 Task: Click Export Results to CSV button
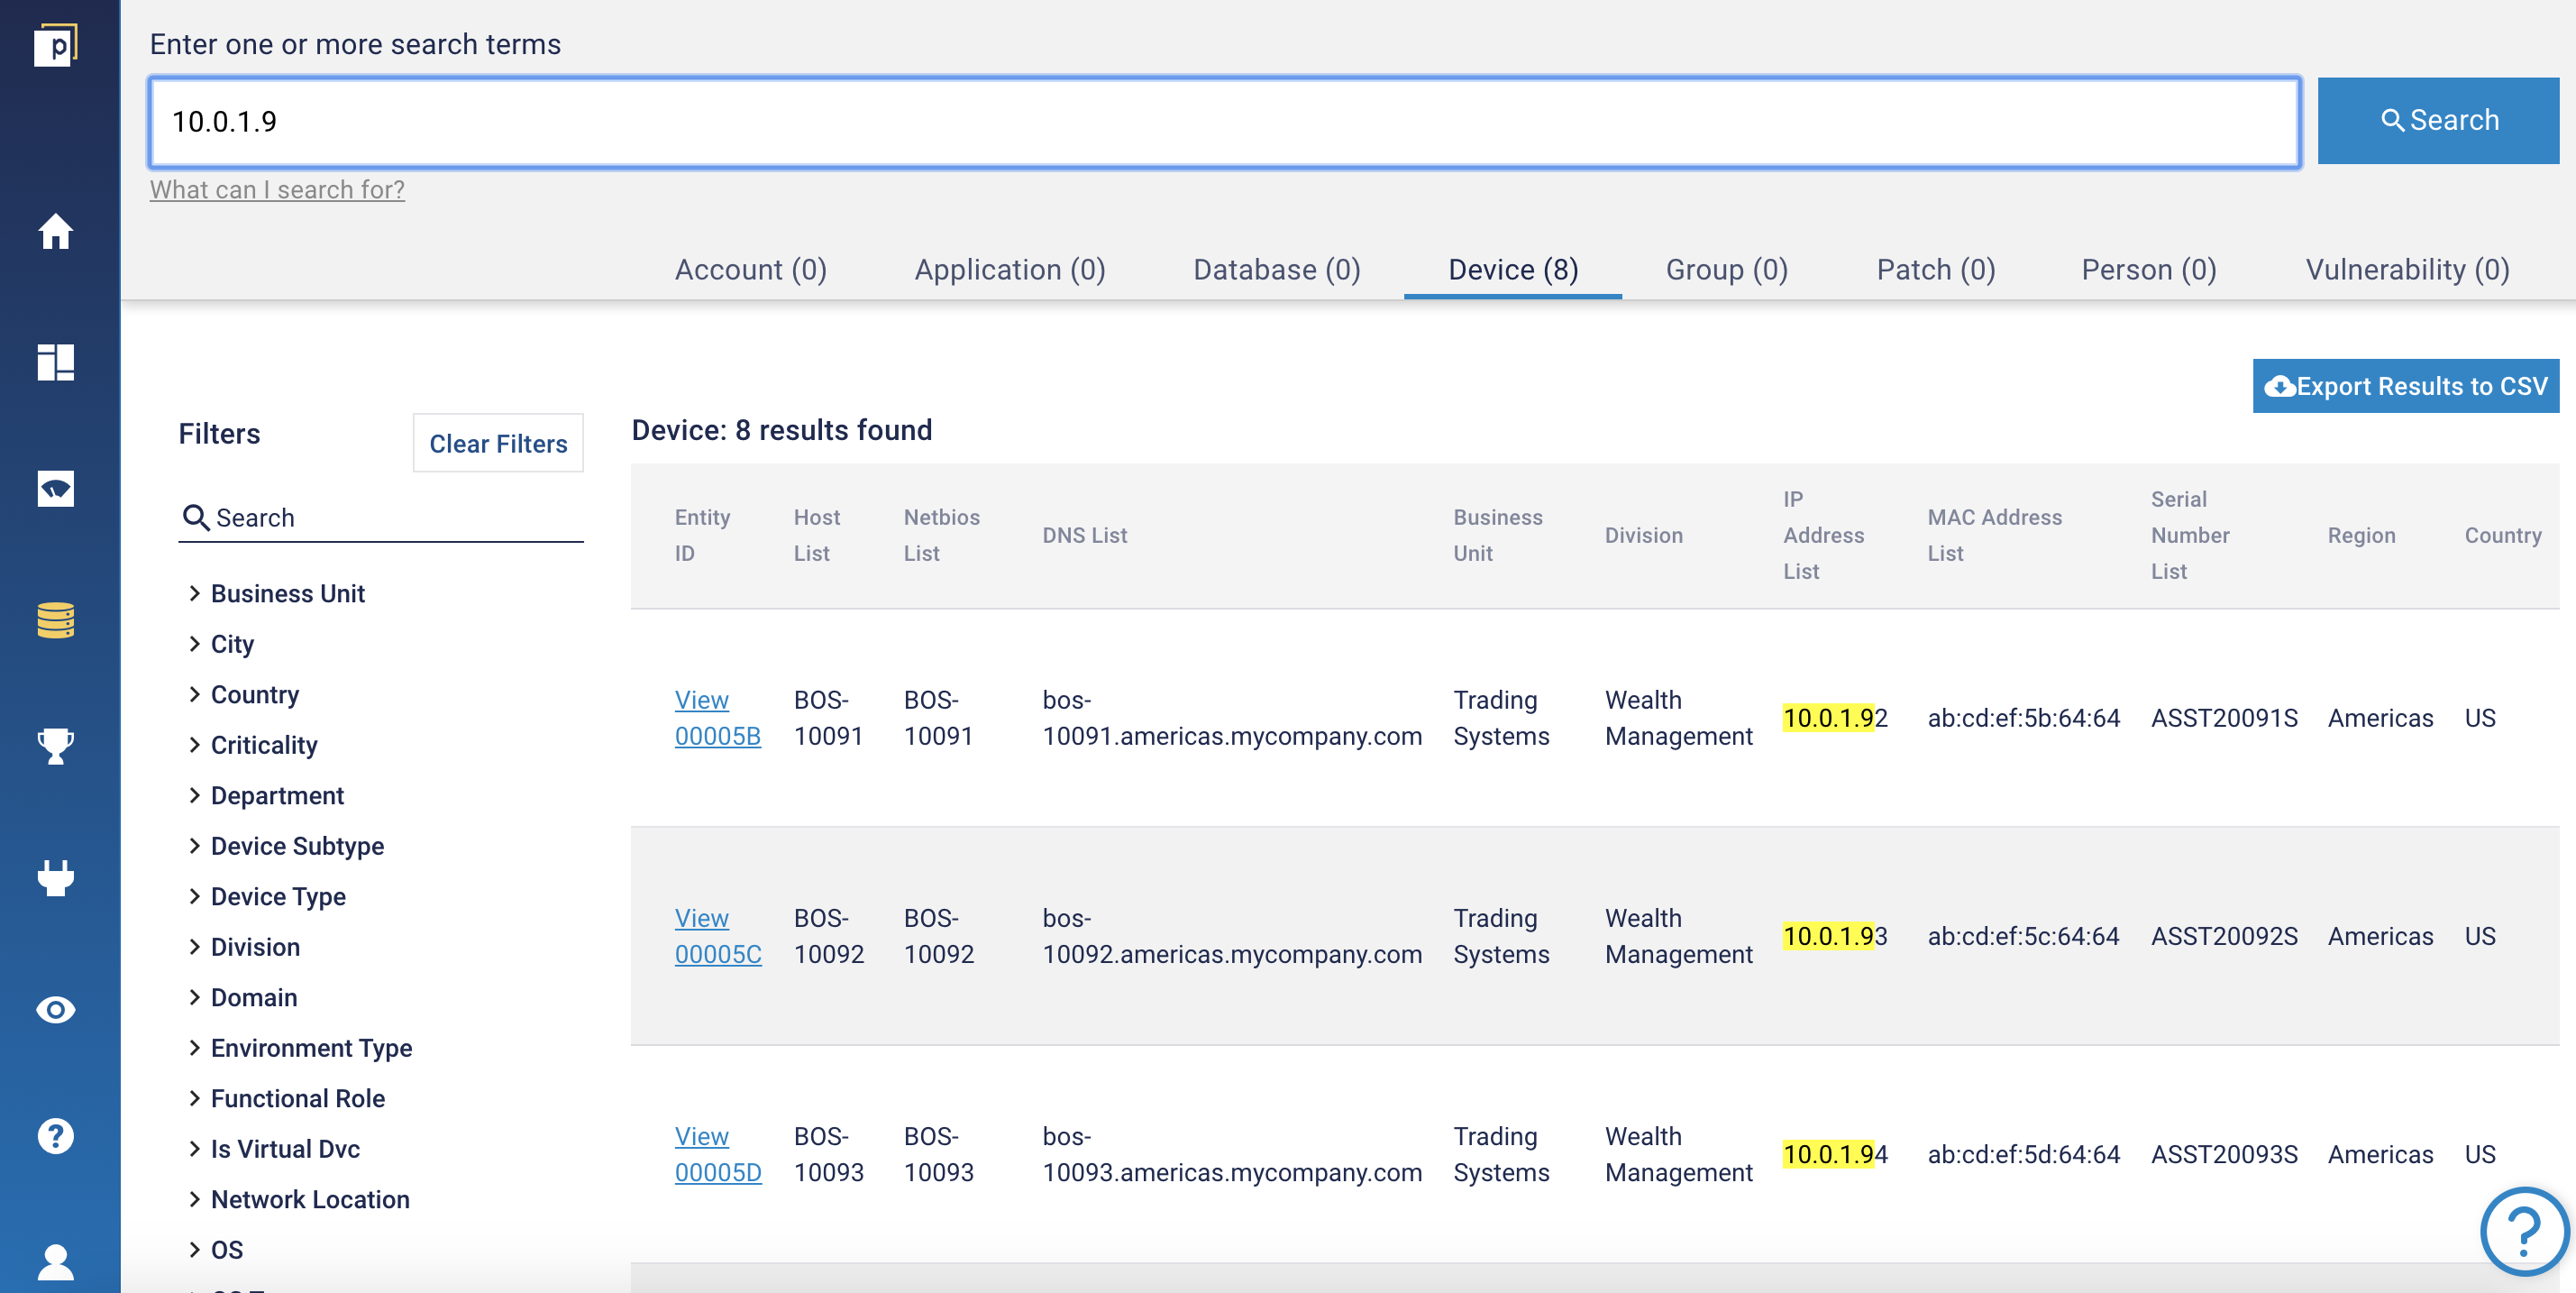(2405, 386)
